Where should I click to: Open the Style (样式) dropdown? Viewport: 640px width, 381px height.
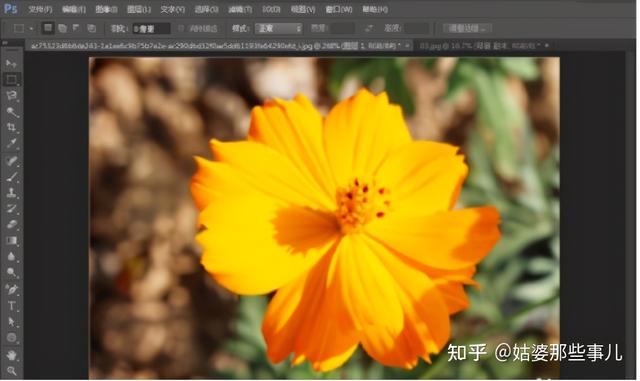(279, 28)
